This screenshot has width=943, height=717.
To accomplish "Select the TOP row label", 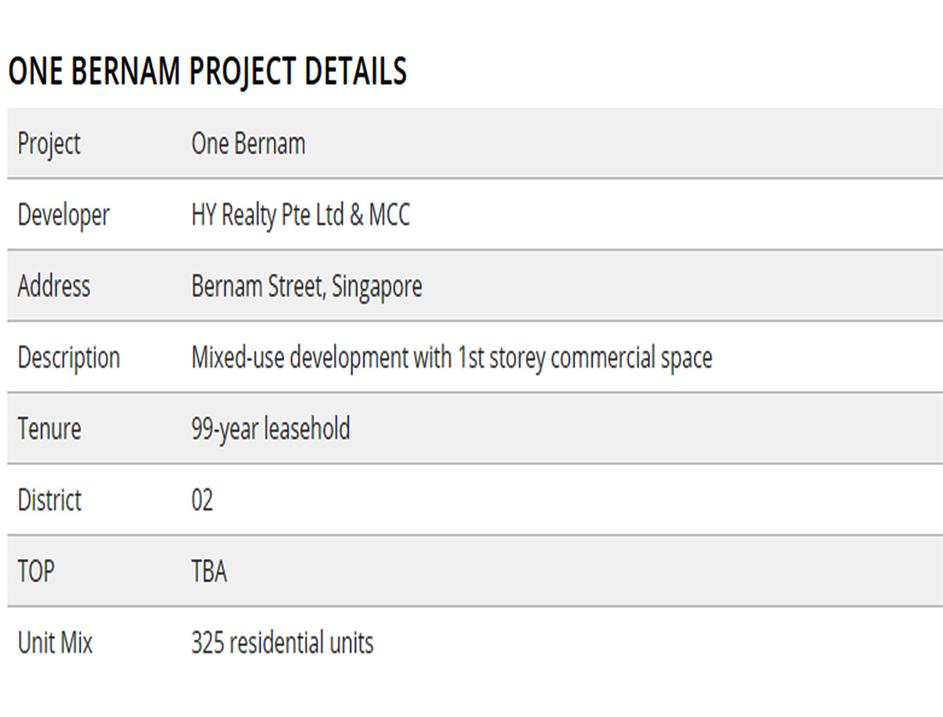I will (x=36, y=571).
